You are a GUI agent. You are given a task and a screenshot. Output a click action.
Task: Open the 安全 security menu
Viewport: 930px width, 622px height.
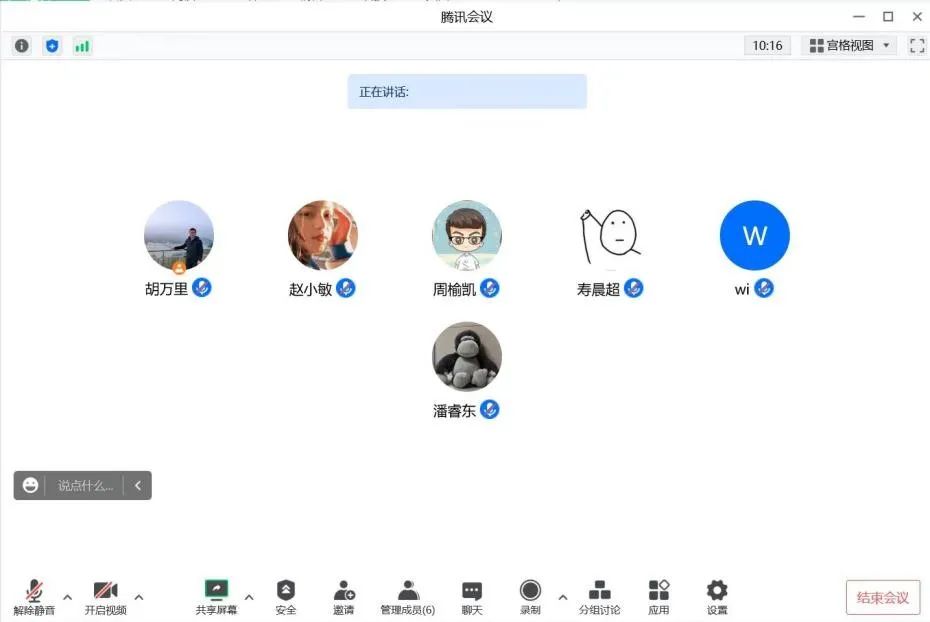[x=286, y=597]
